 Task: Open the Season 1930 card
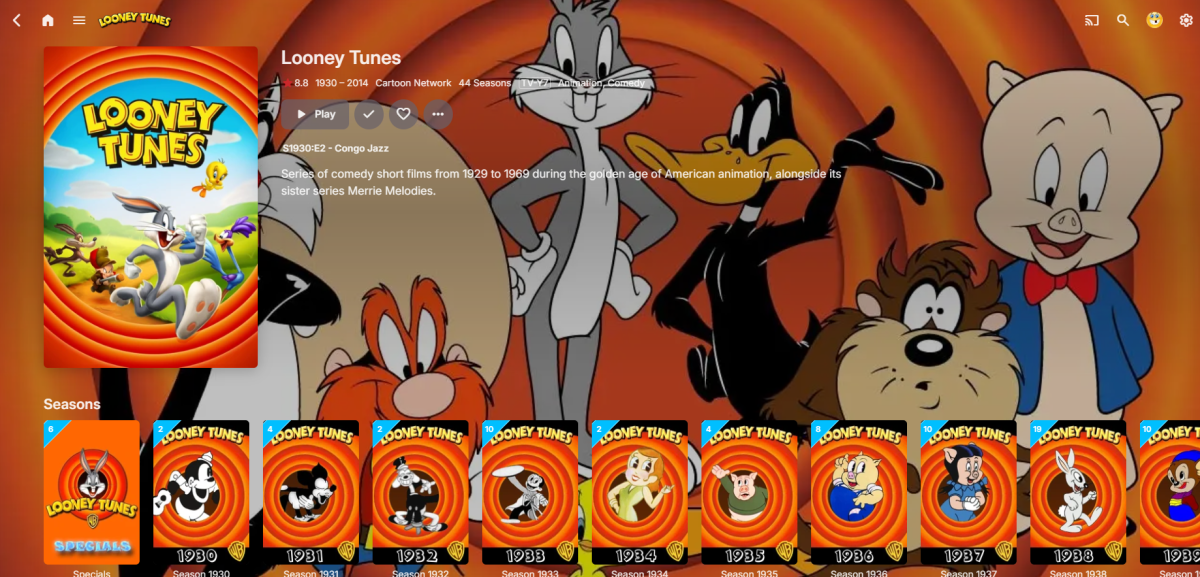(x=201, y=492)
